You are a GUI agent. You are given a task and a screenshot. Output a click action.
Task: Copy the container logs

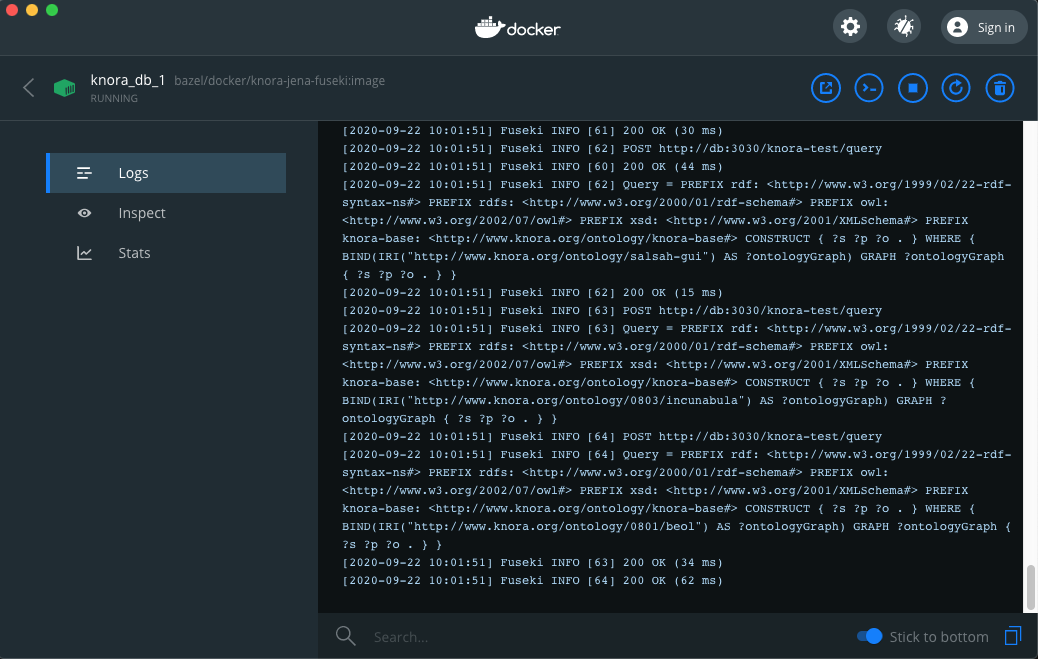pos(1012,636)
